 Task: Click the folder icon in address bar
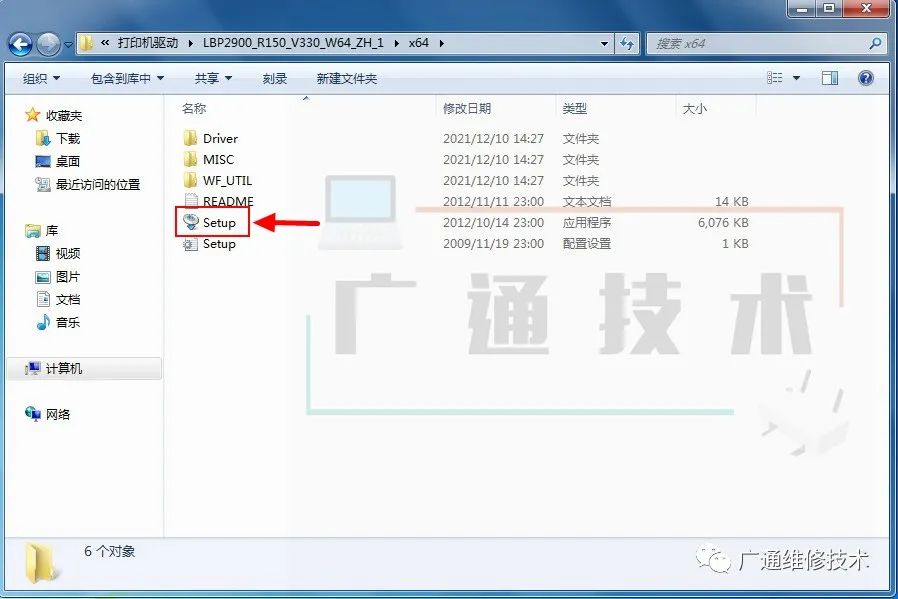86,43
